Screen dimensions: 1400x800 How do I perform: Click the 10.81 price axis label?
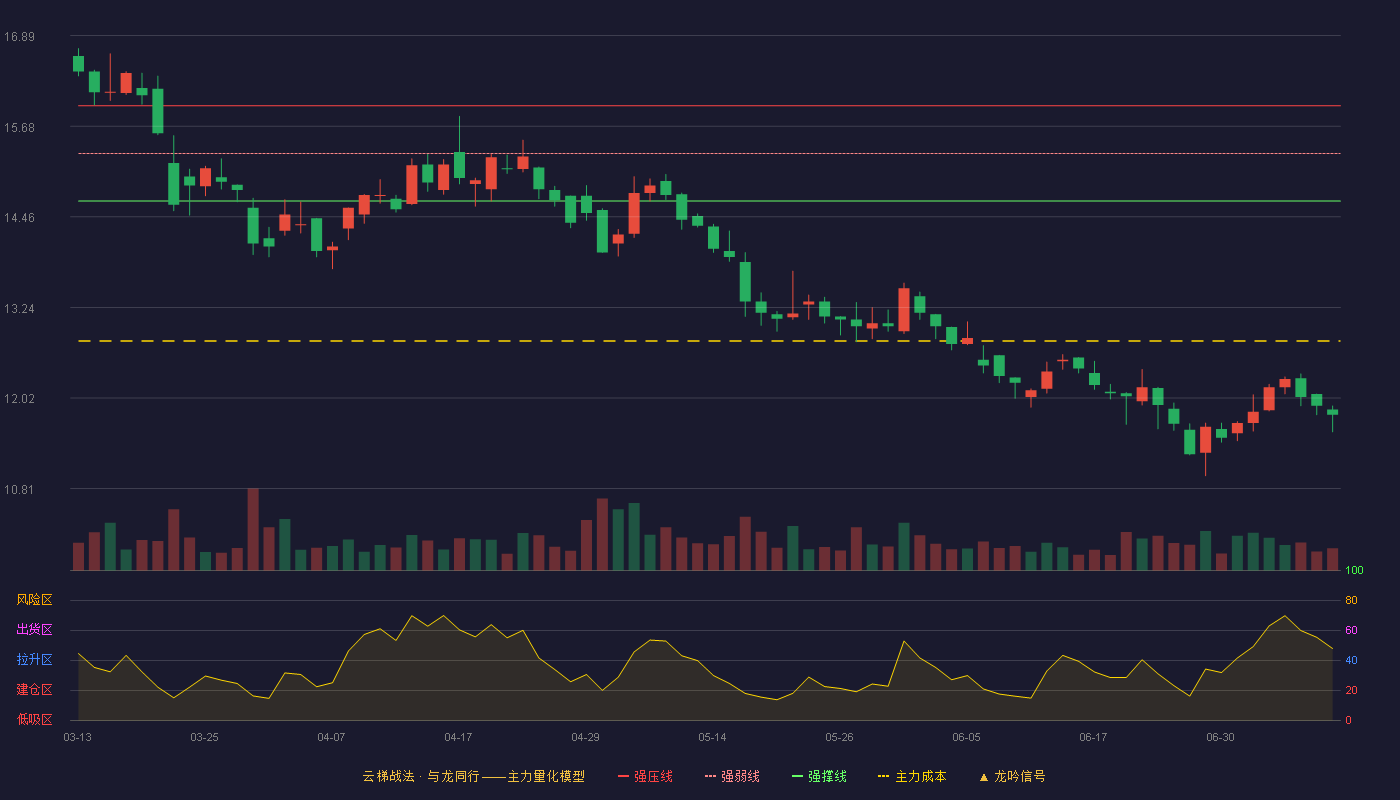click(19, 489)
